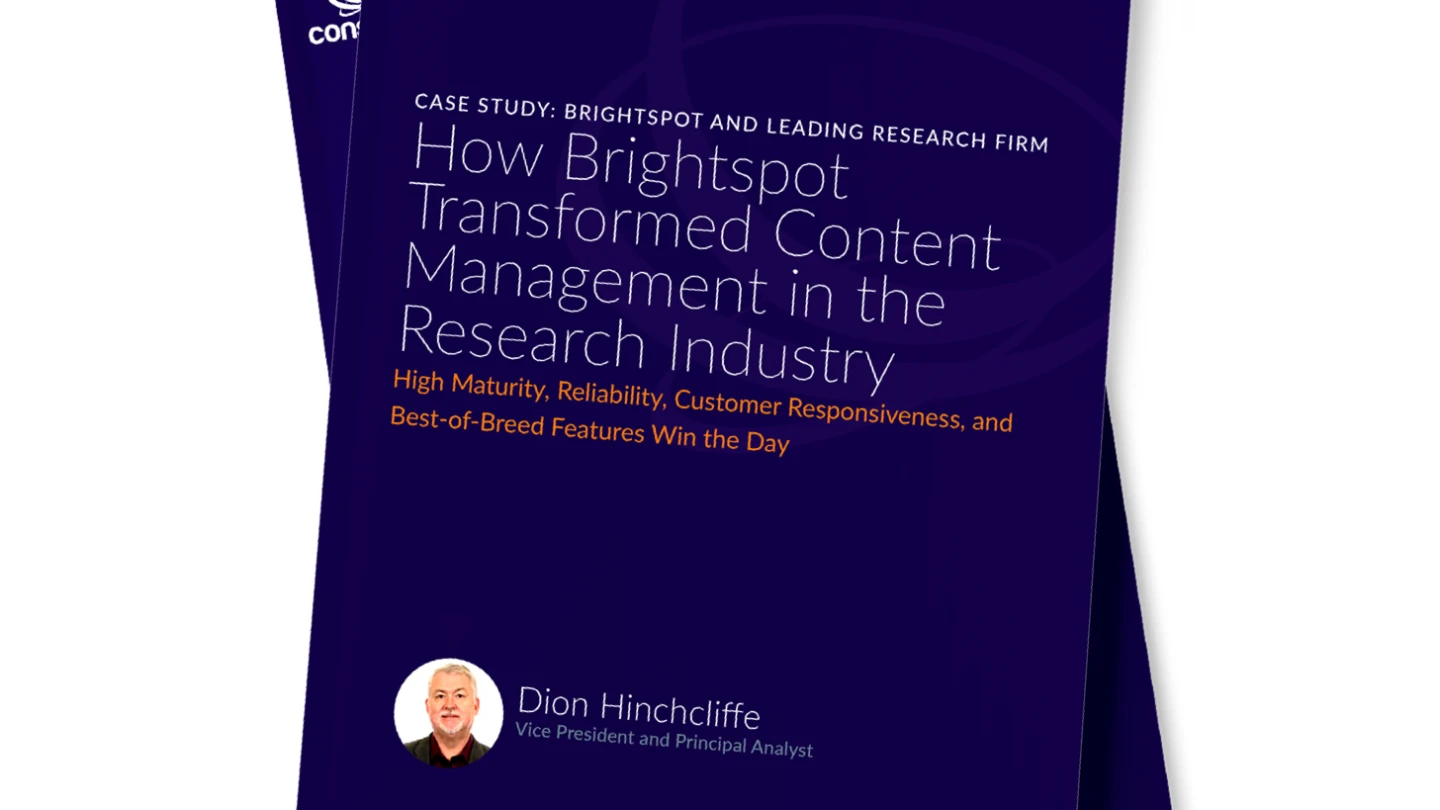Click the orange 'Best-of-Breed Features' text

[x=517, y=424]
